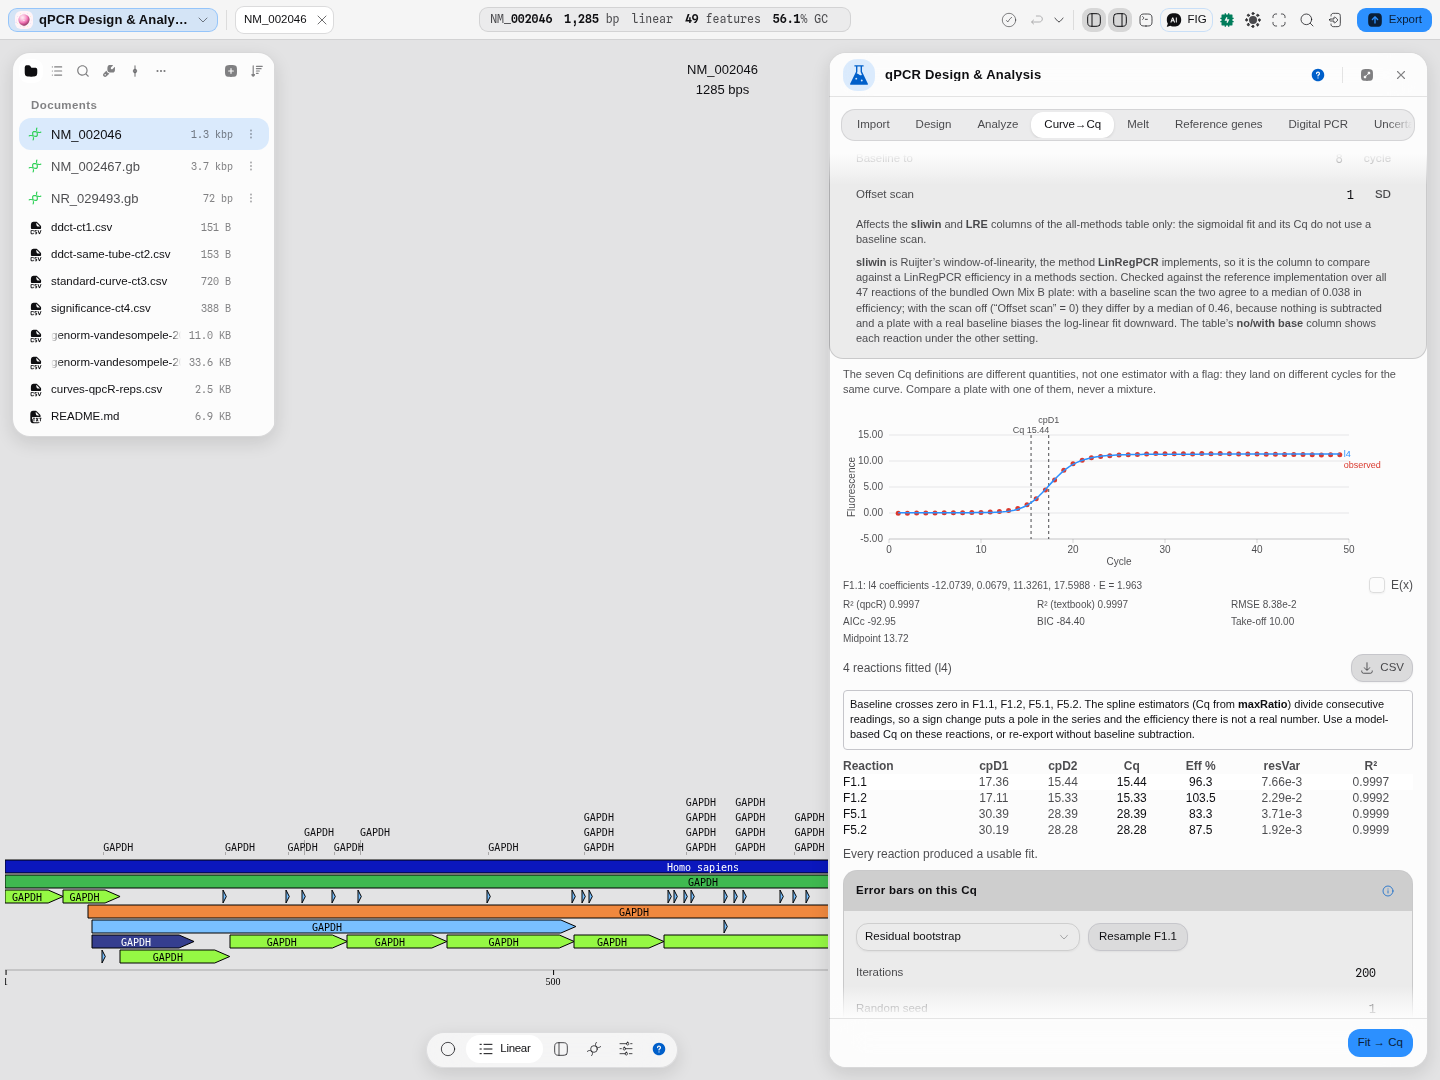1440x1080 pixels.
Task: Toggle the left sidebar panel button
Action: (x=1094, y=20)
